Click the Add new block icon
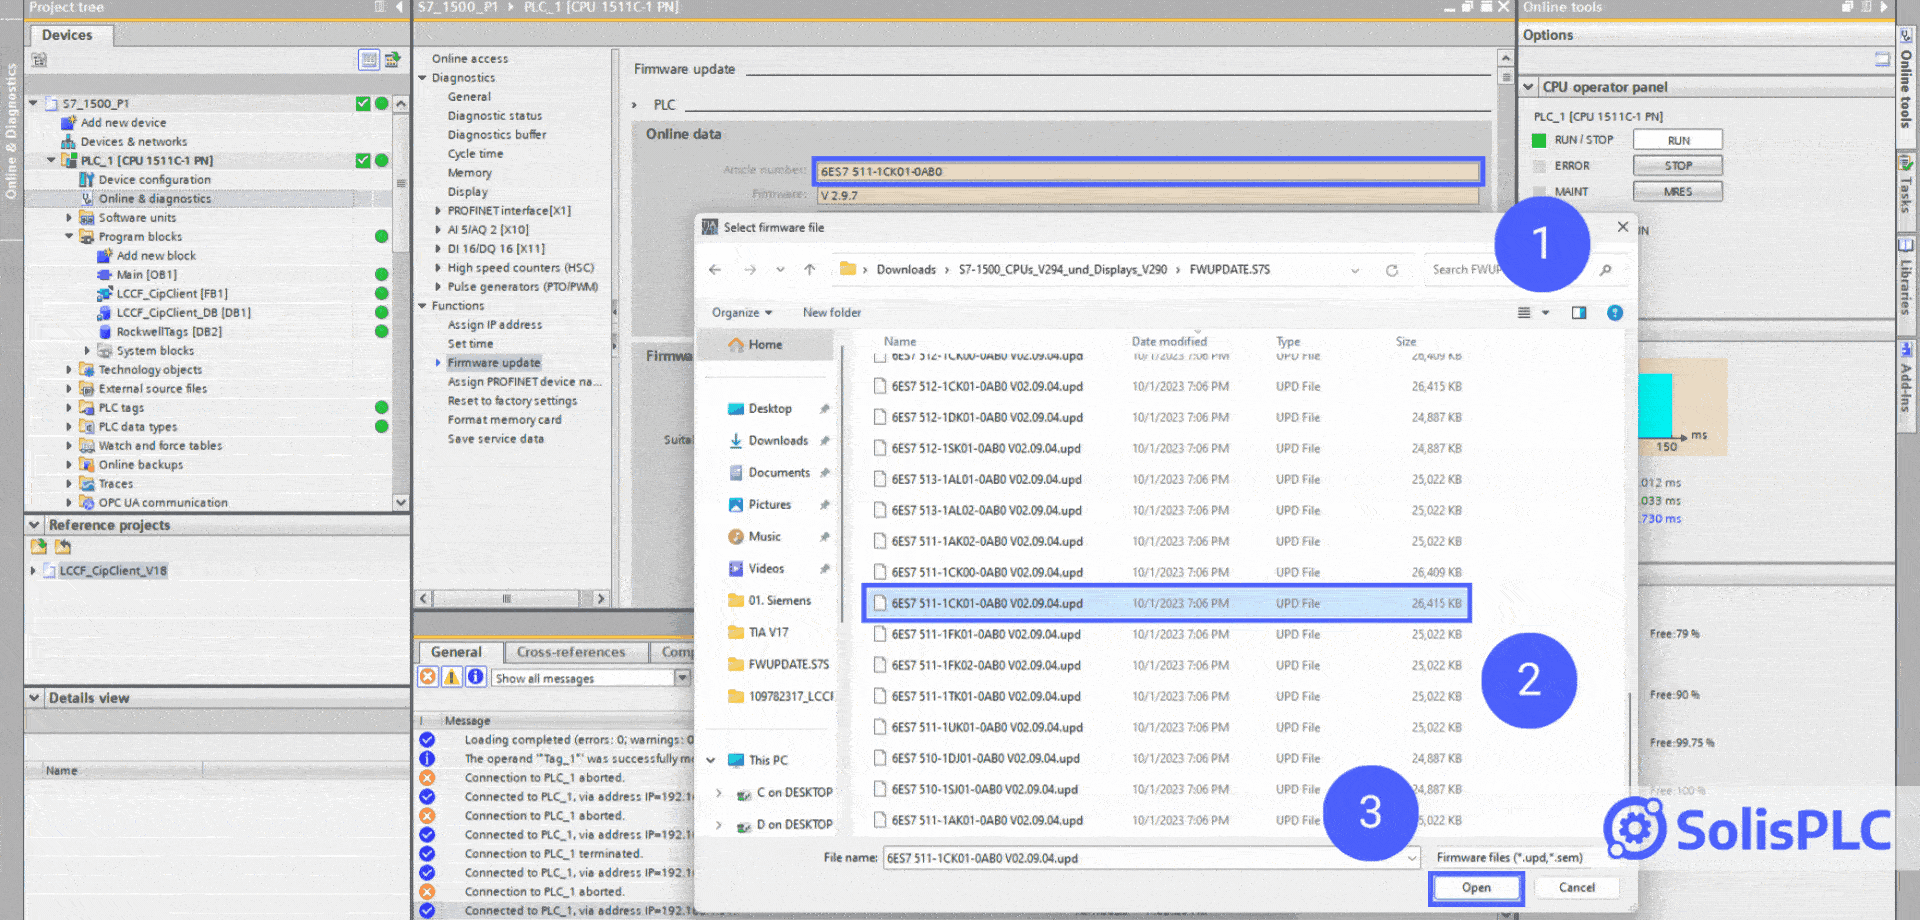The width and height of the screenshot is (1920, 920). [106, 255]
